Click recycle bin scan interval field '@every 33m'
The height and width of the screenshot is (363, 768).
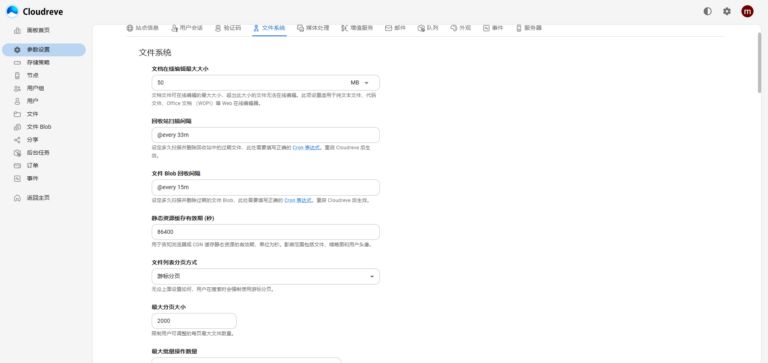tap(265, 135)
